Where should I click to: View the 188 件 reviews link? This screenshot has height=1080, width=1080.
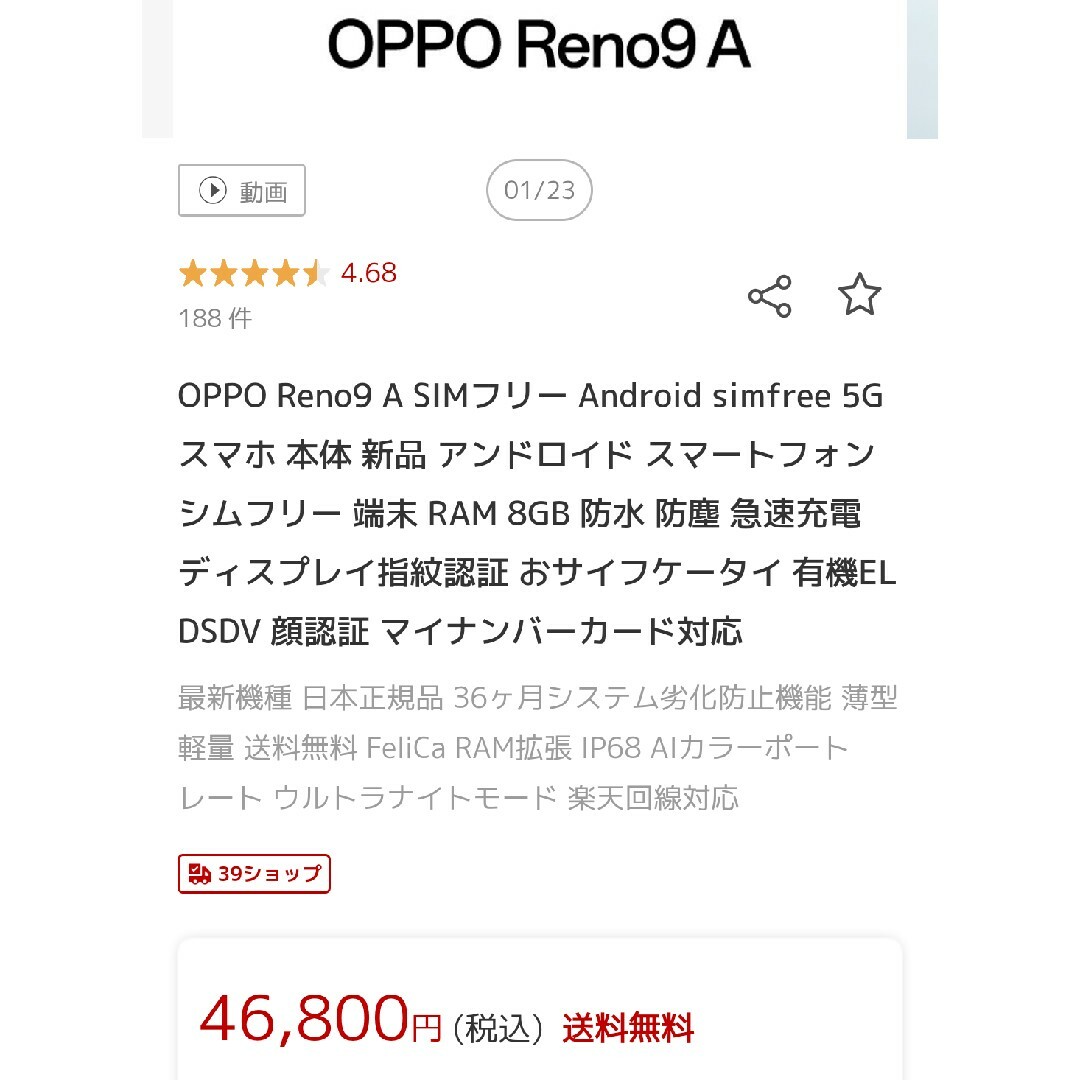[x=216, y=318]
